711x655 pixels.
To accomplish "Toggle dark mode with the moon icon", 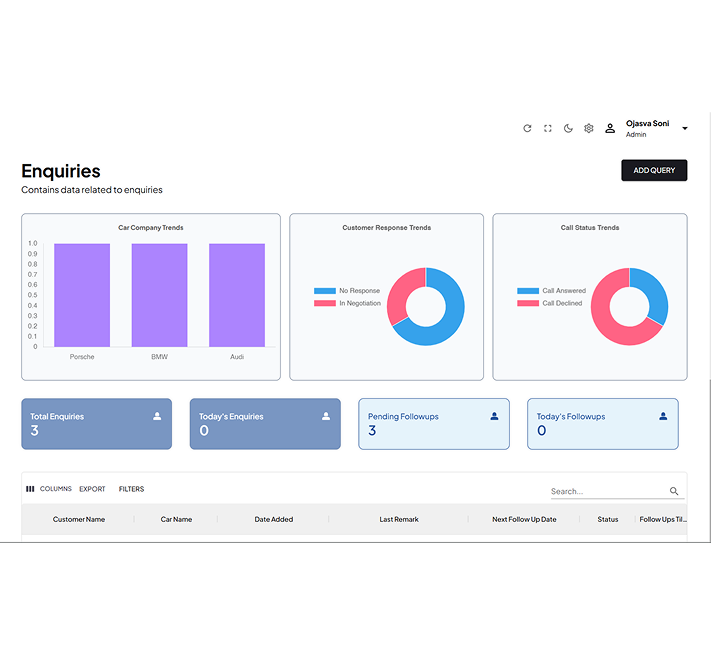I will [568, 128].
